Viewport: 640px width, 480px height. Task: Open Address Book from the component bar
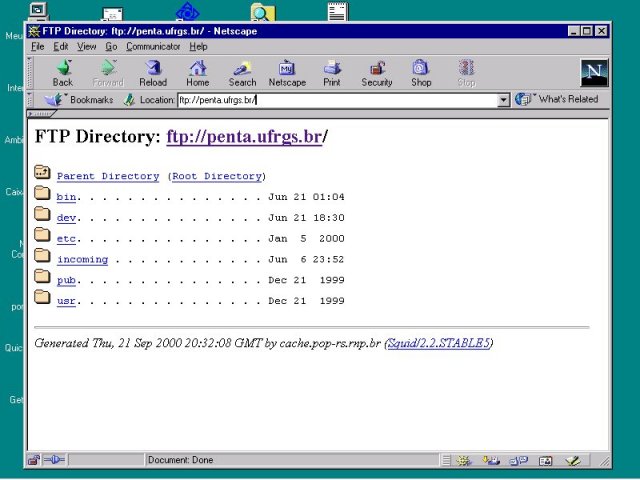click(x=546, y=461)
